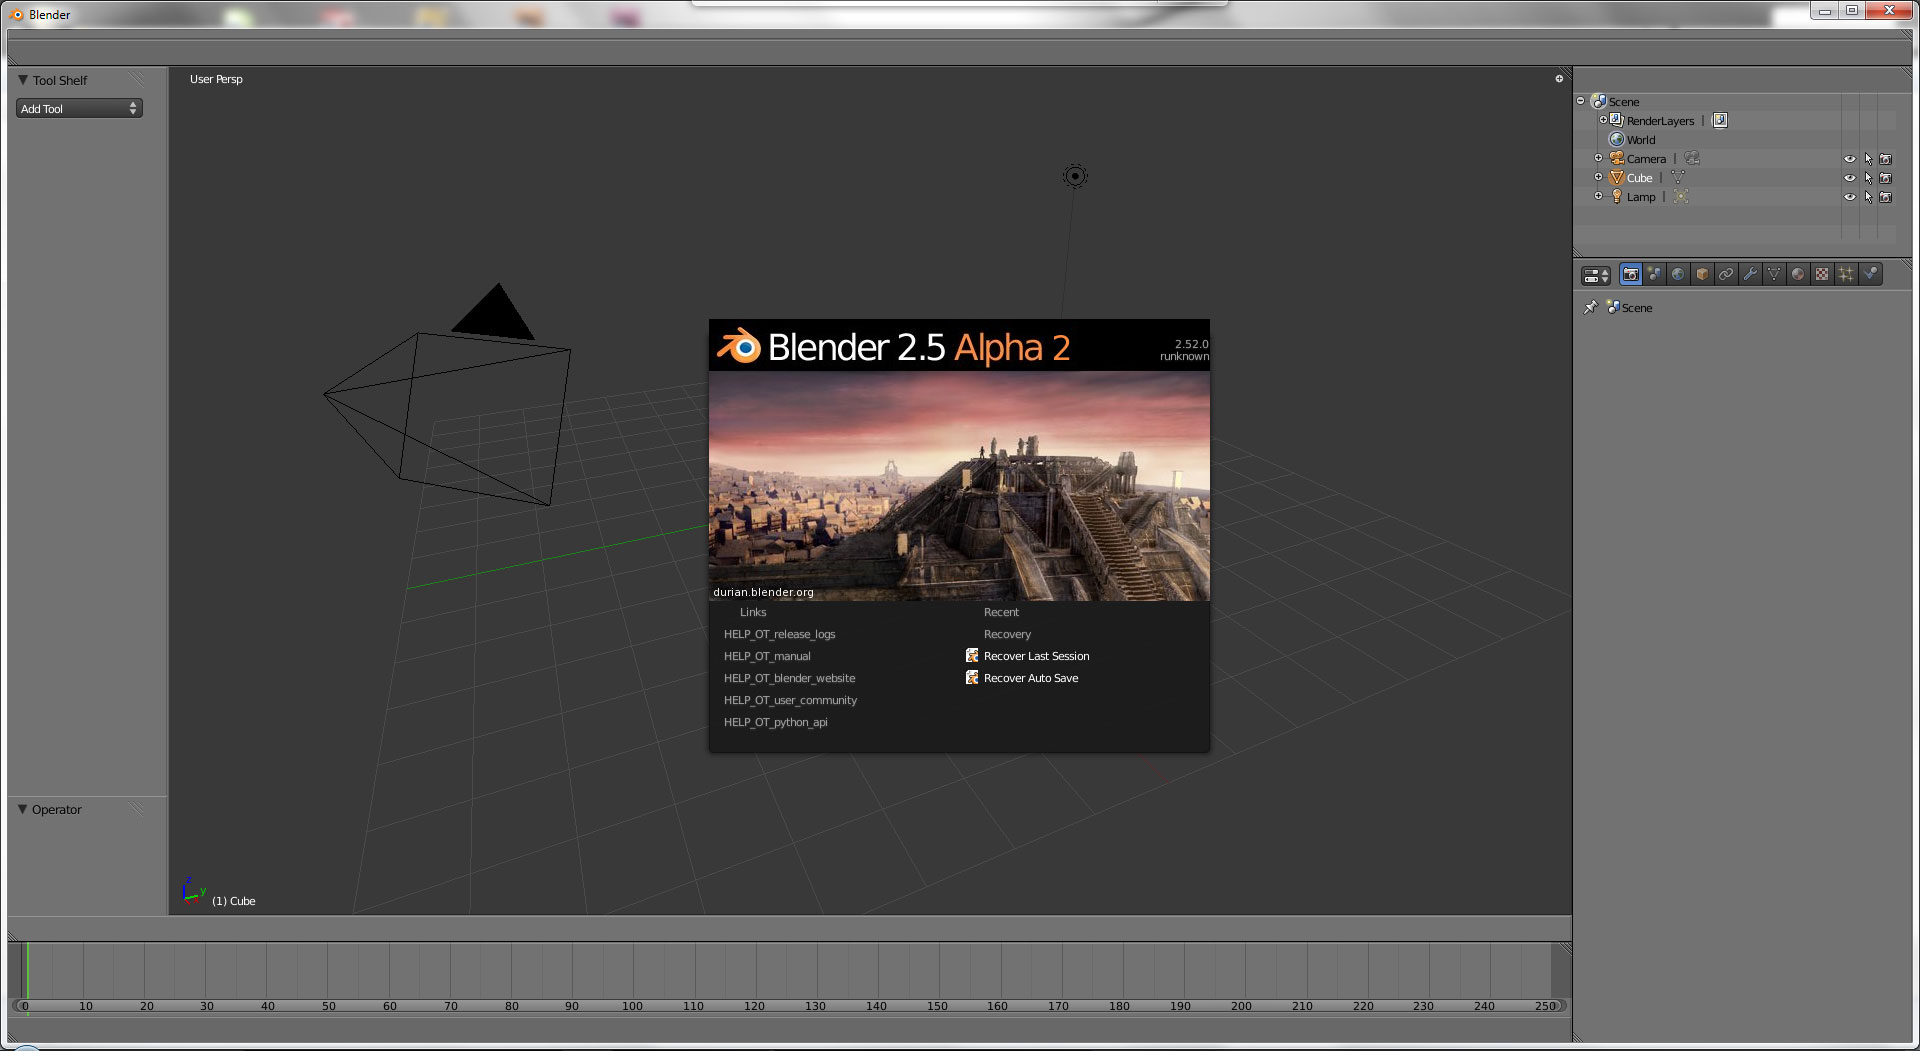Click the grey camera data icon
This screenshot has height=1051, width=1920.
[x=1692, y=158]
